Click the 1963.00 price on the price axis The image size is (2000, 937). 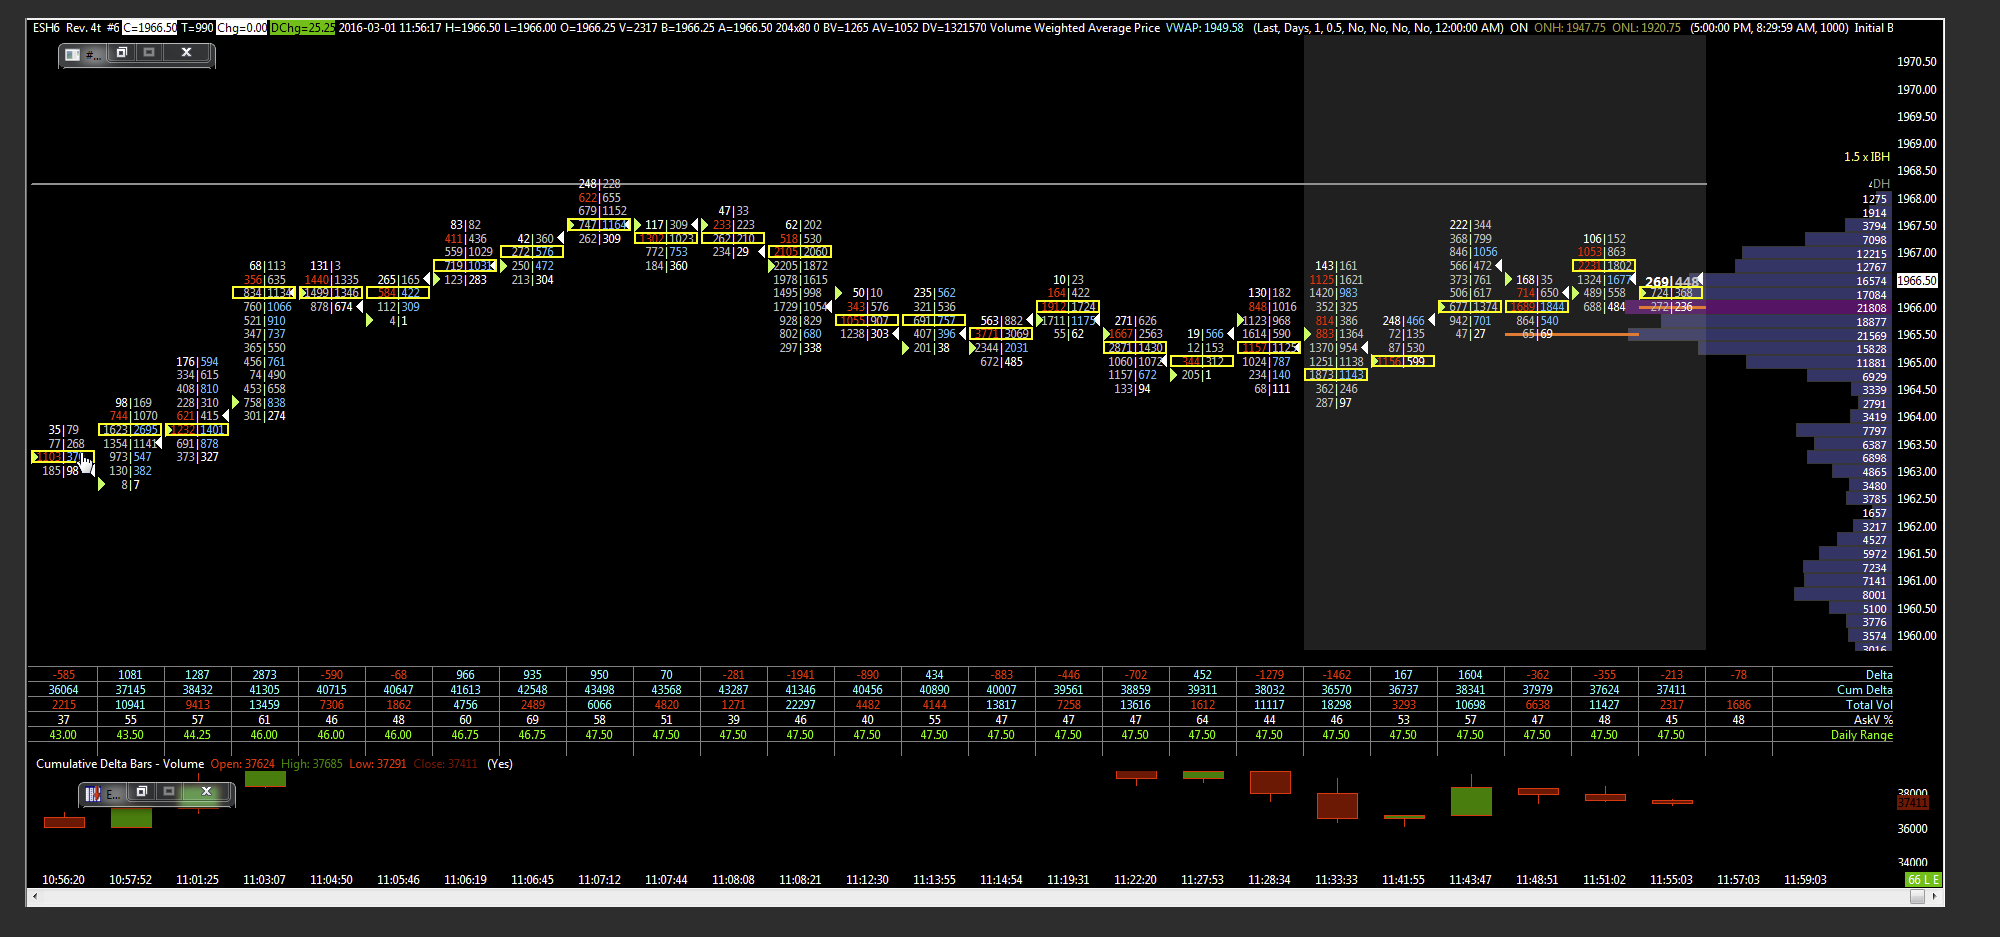pos(1917,472)
